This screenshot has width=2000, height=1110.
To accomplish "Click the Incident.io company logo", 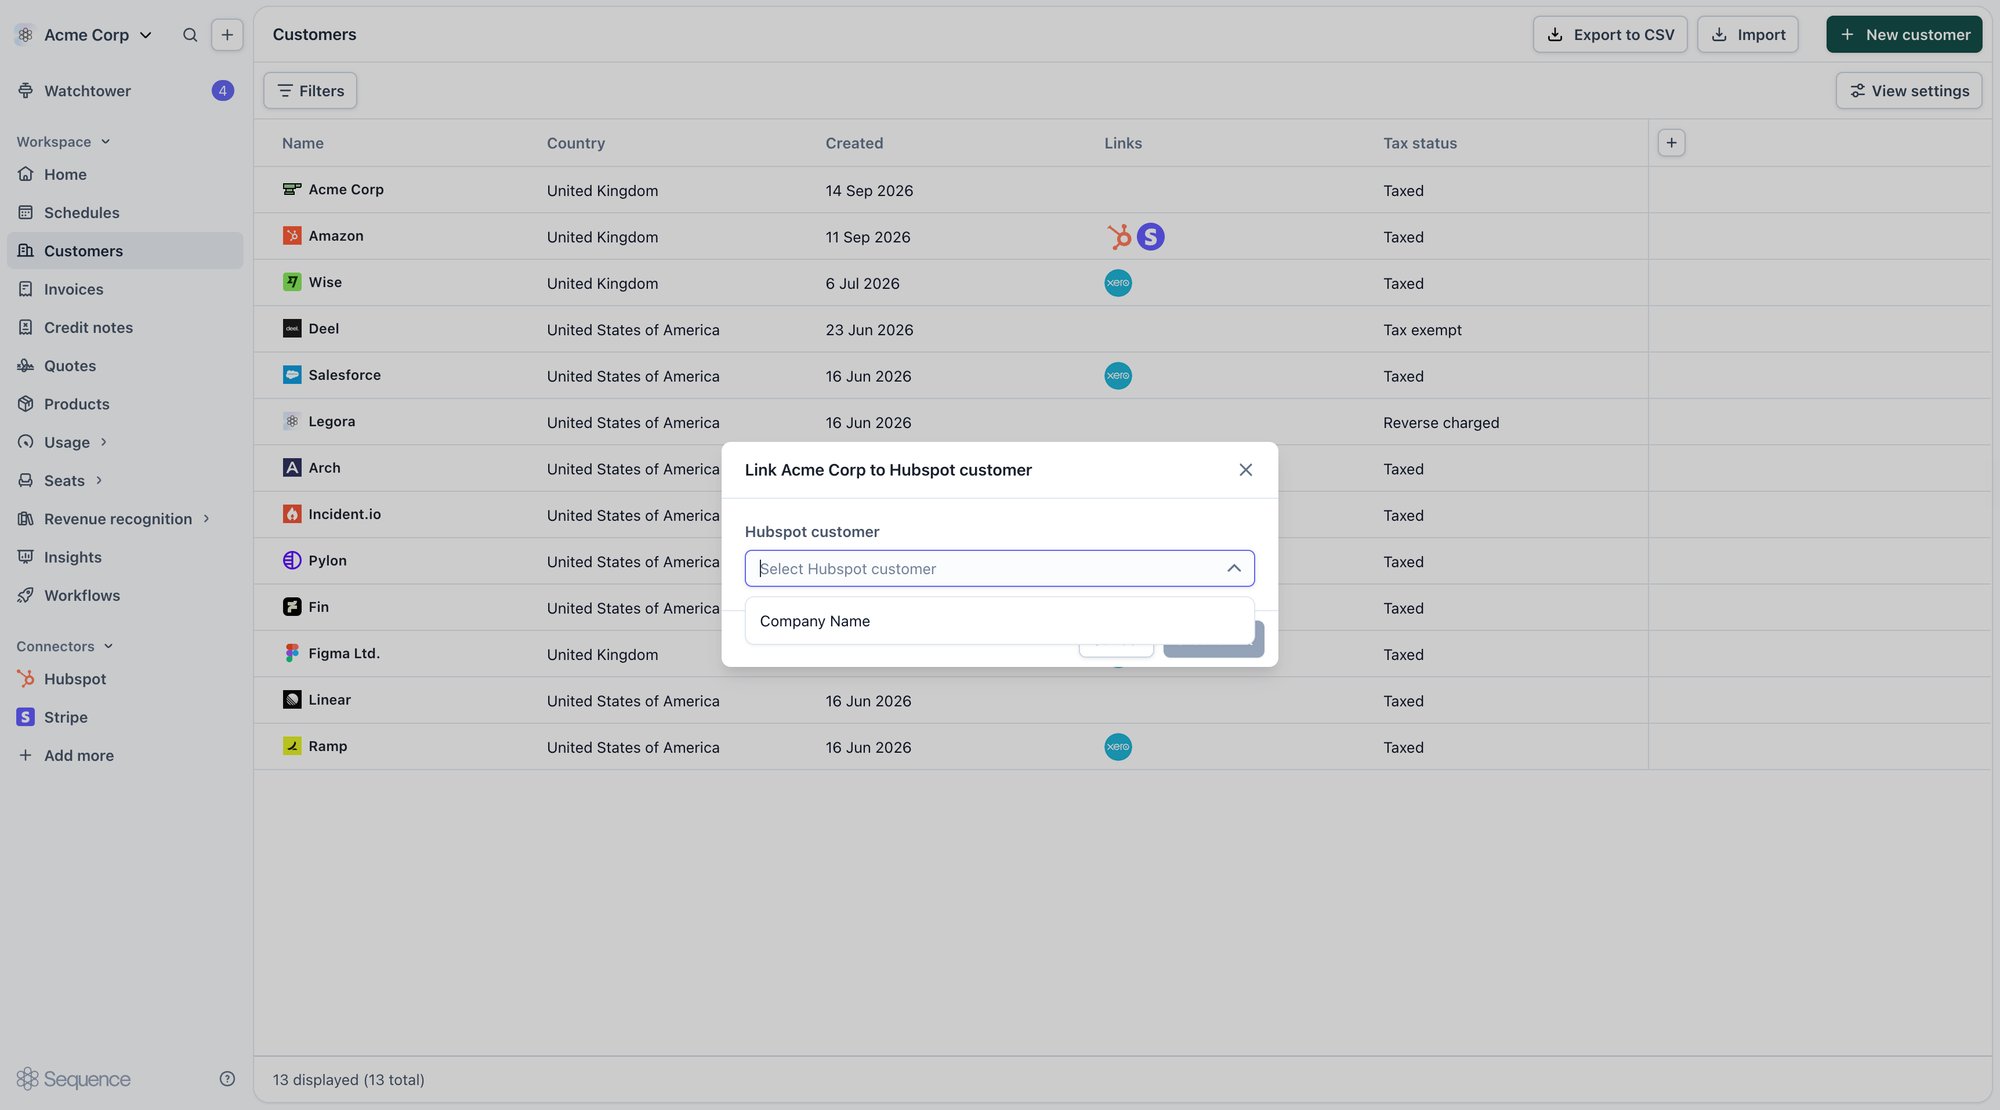I will click(292, 515).
